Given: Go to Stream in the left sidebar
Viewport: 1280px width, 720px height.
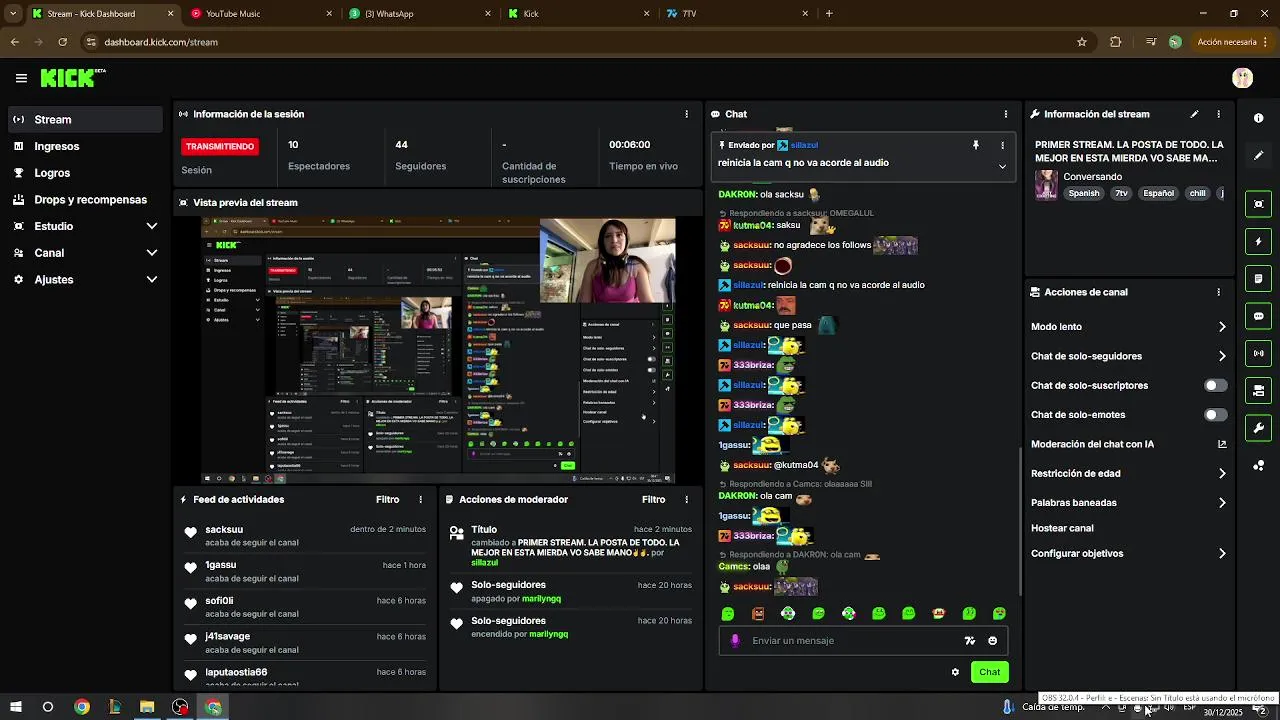Looking at the screenshot, I should click(85, 119).
